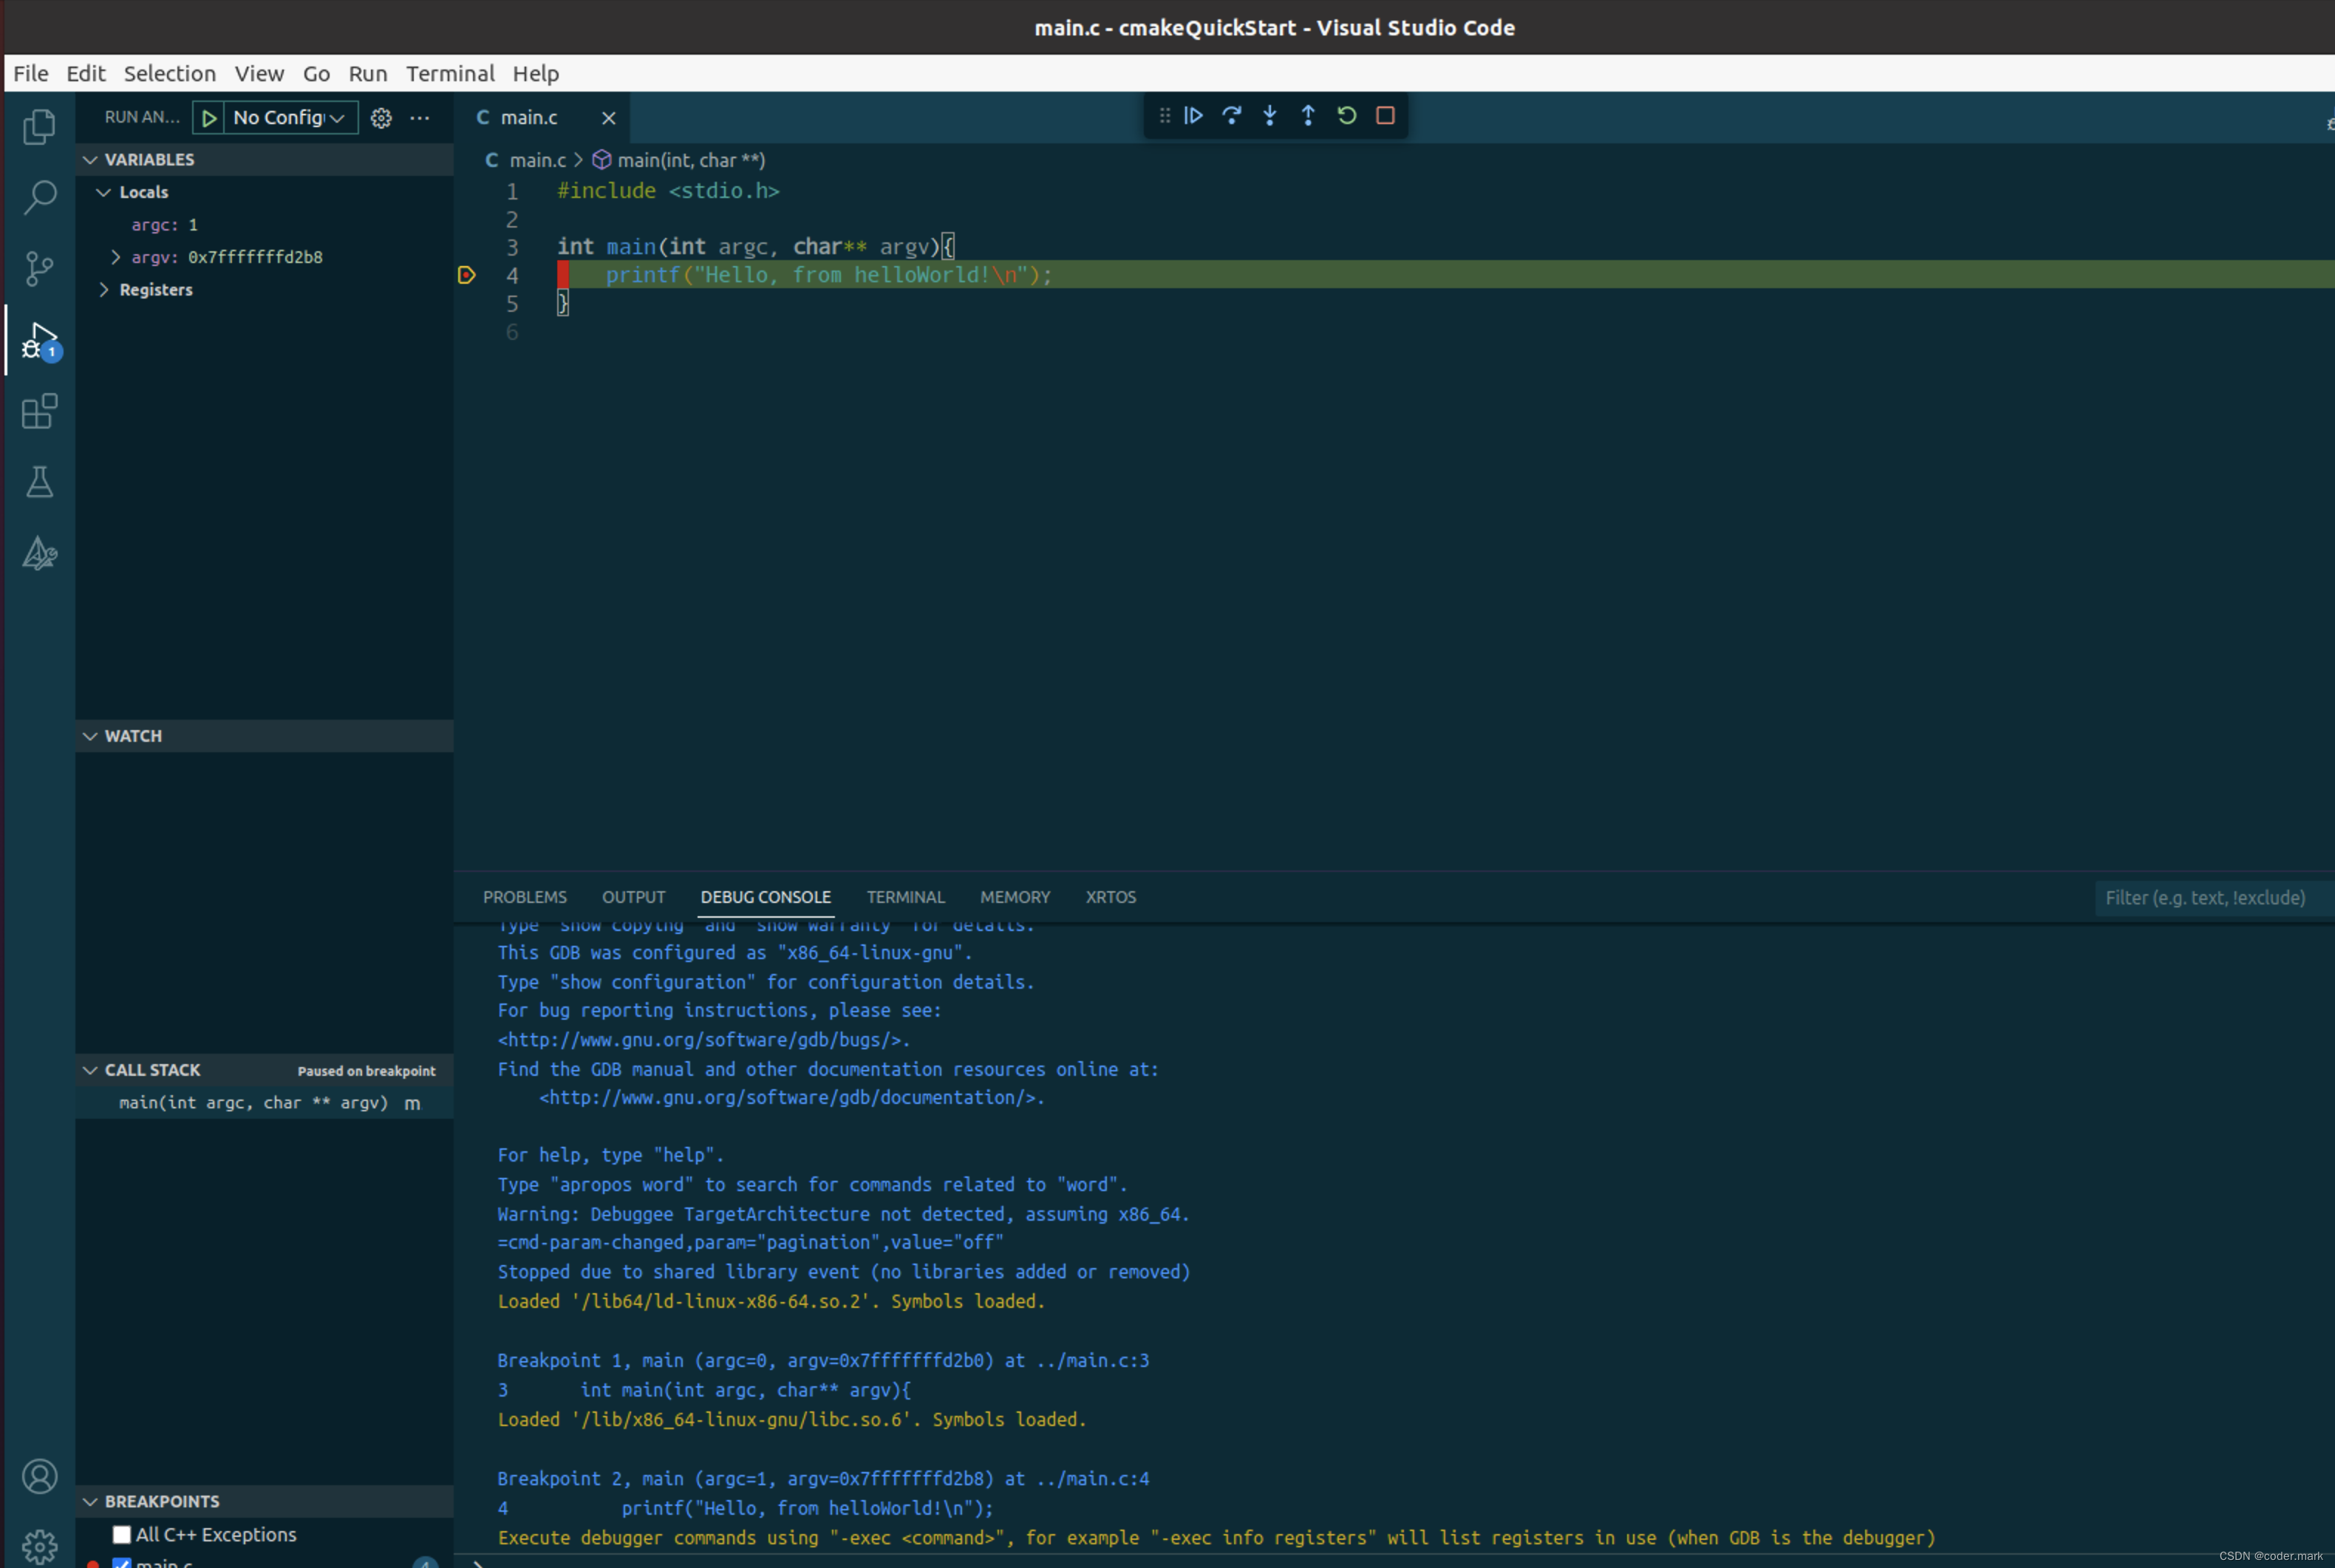Click the Continue debug button
This screenshot has height=1568, width=2335.
(x=1193, y=116)
